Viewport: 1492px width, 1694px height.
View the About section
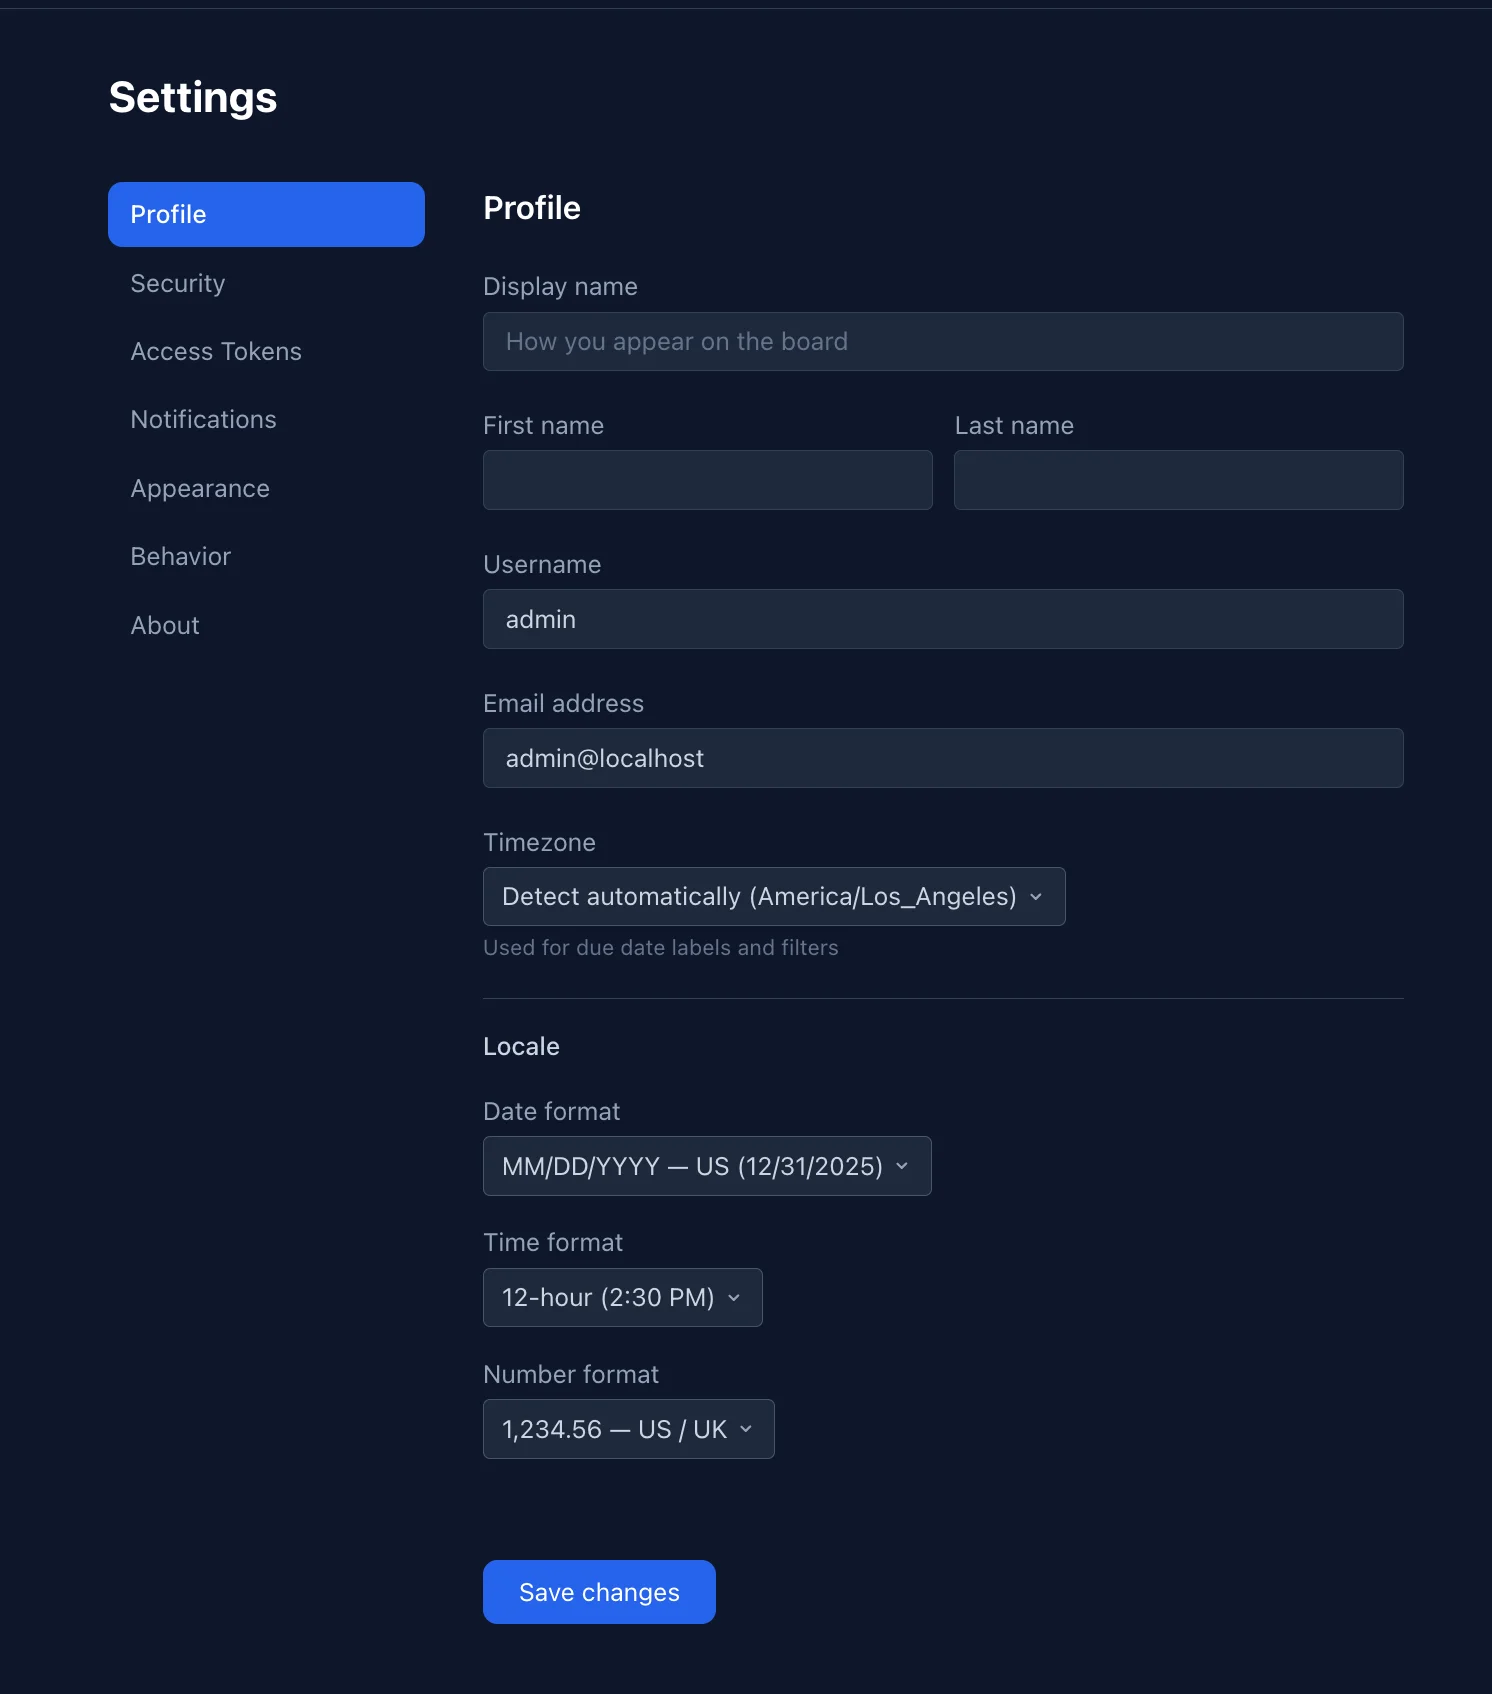tap(165, 625)
